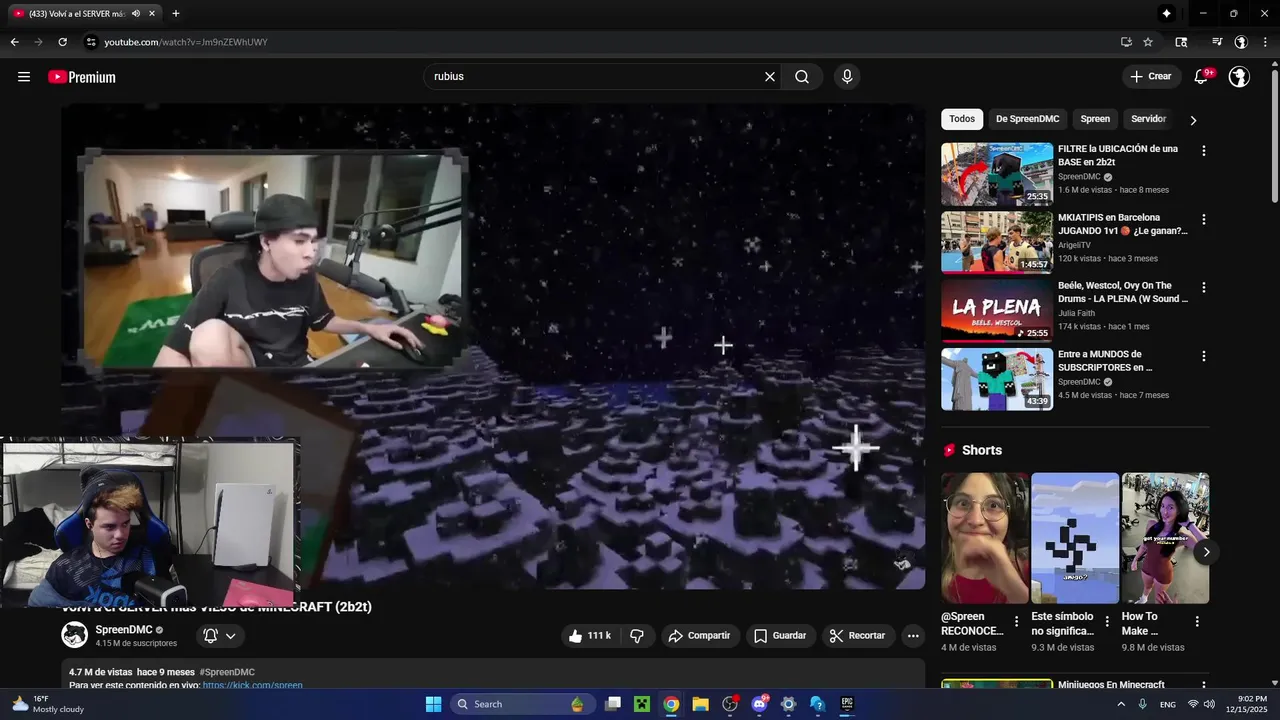Open options menu for FILTRE la UBICACIÓN video
1280x720 pixels.
(1204, 151)
